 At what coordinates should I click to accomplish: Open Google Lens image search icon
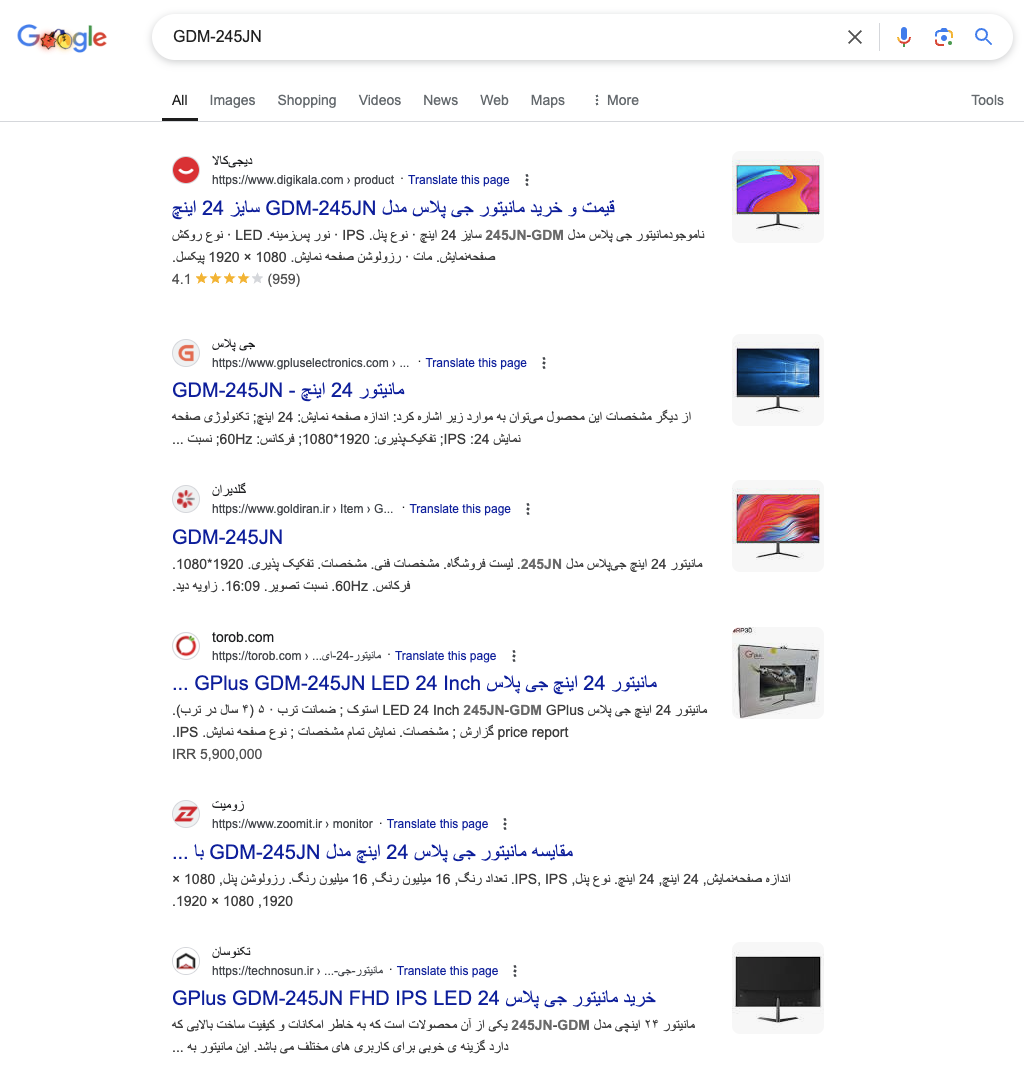click(944, 37)
